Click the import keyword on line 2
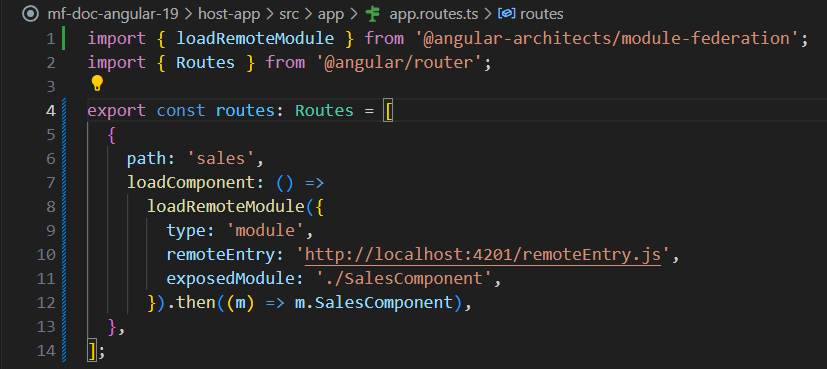The width and height of the screenshot is (827, 369). pos(117,63)
